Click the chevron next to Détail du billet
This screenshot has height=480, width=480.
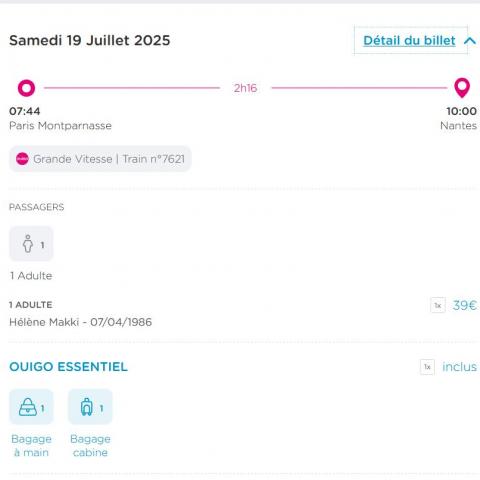click(470, 41)
